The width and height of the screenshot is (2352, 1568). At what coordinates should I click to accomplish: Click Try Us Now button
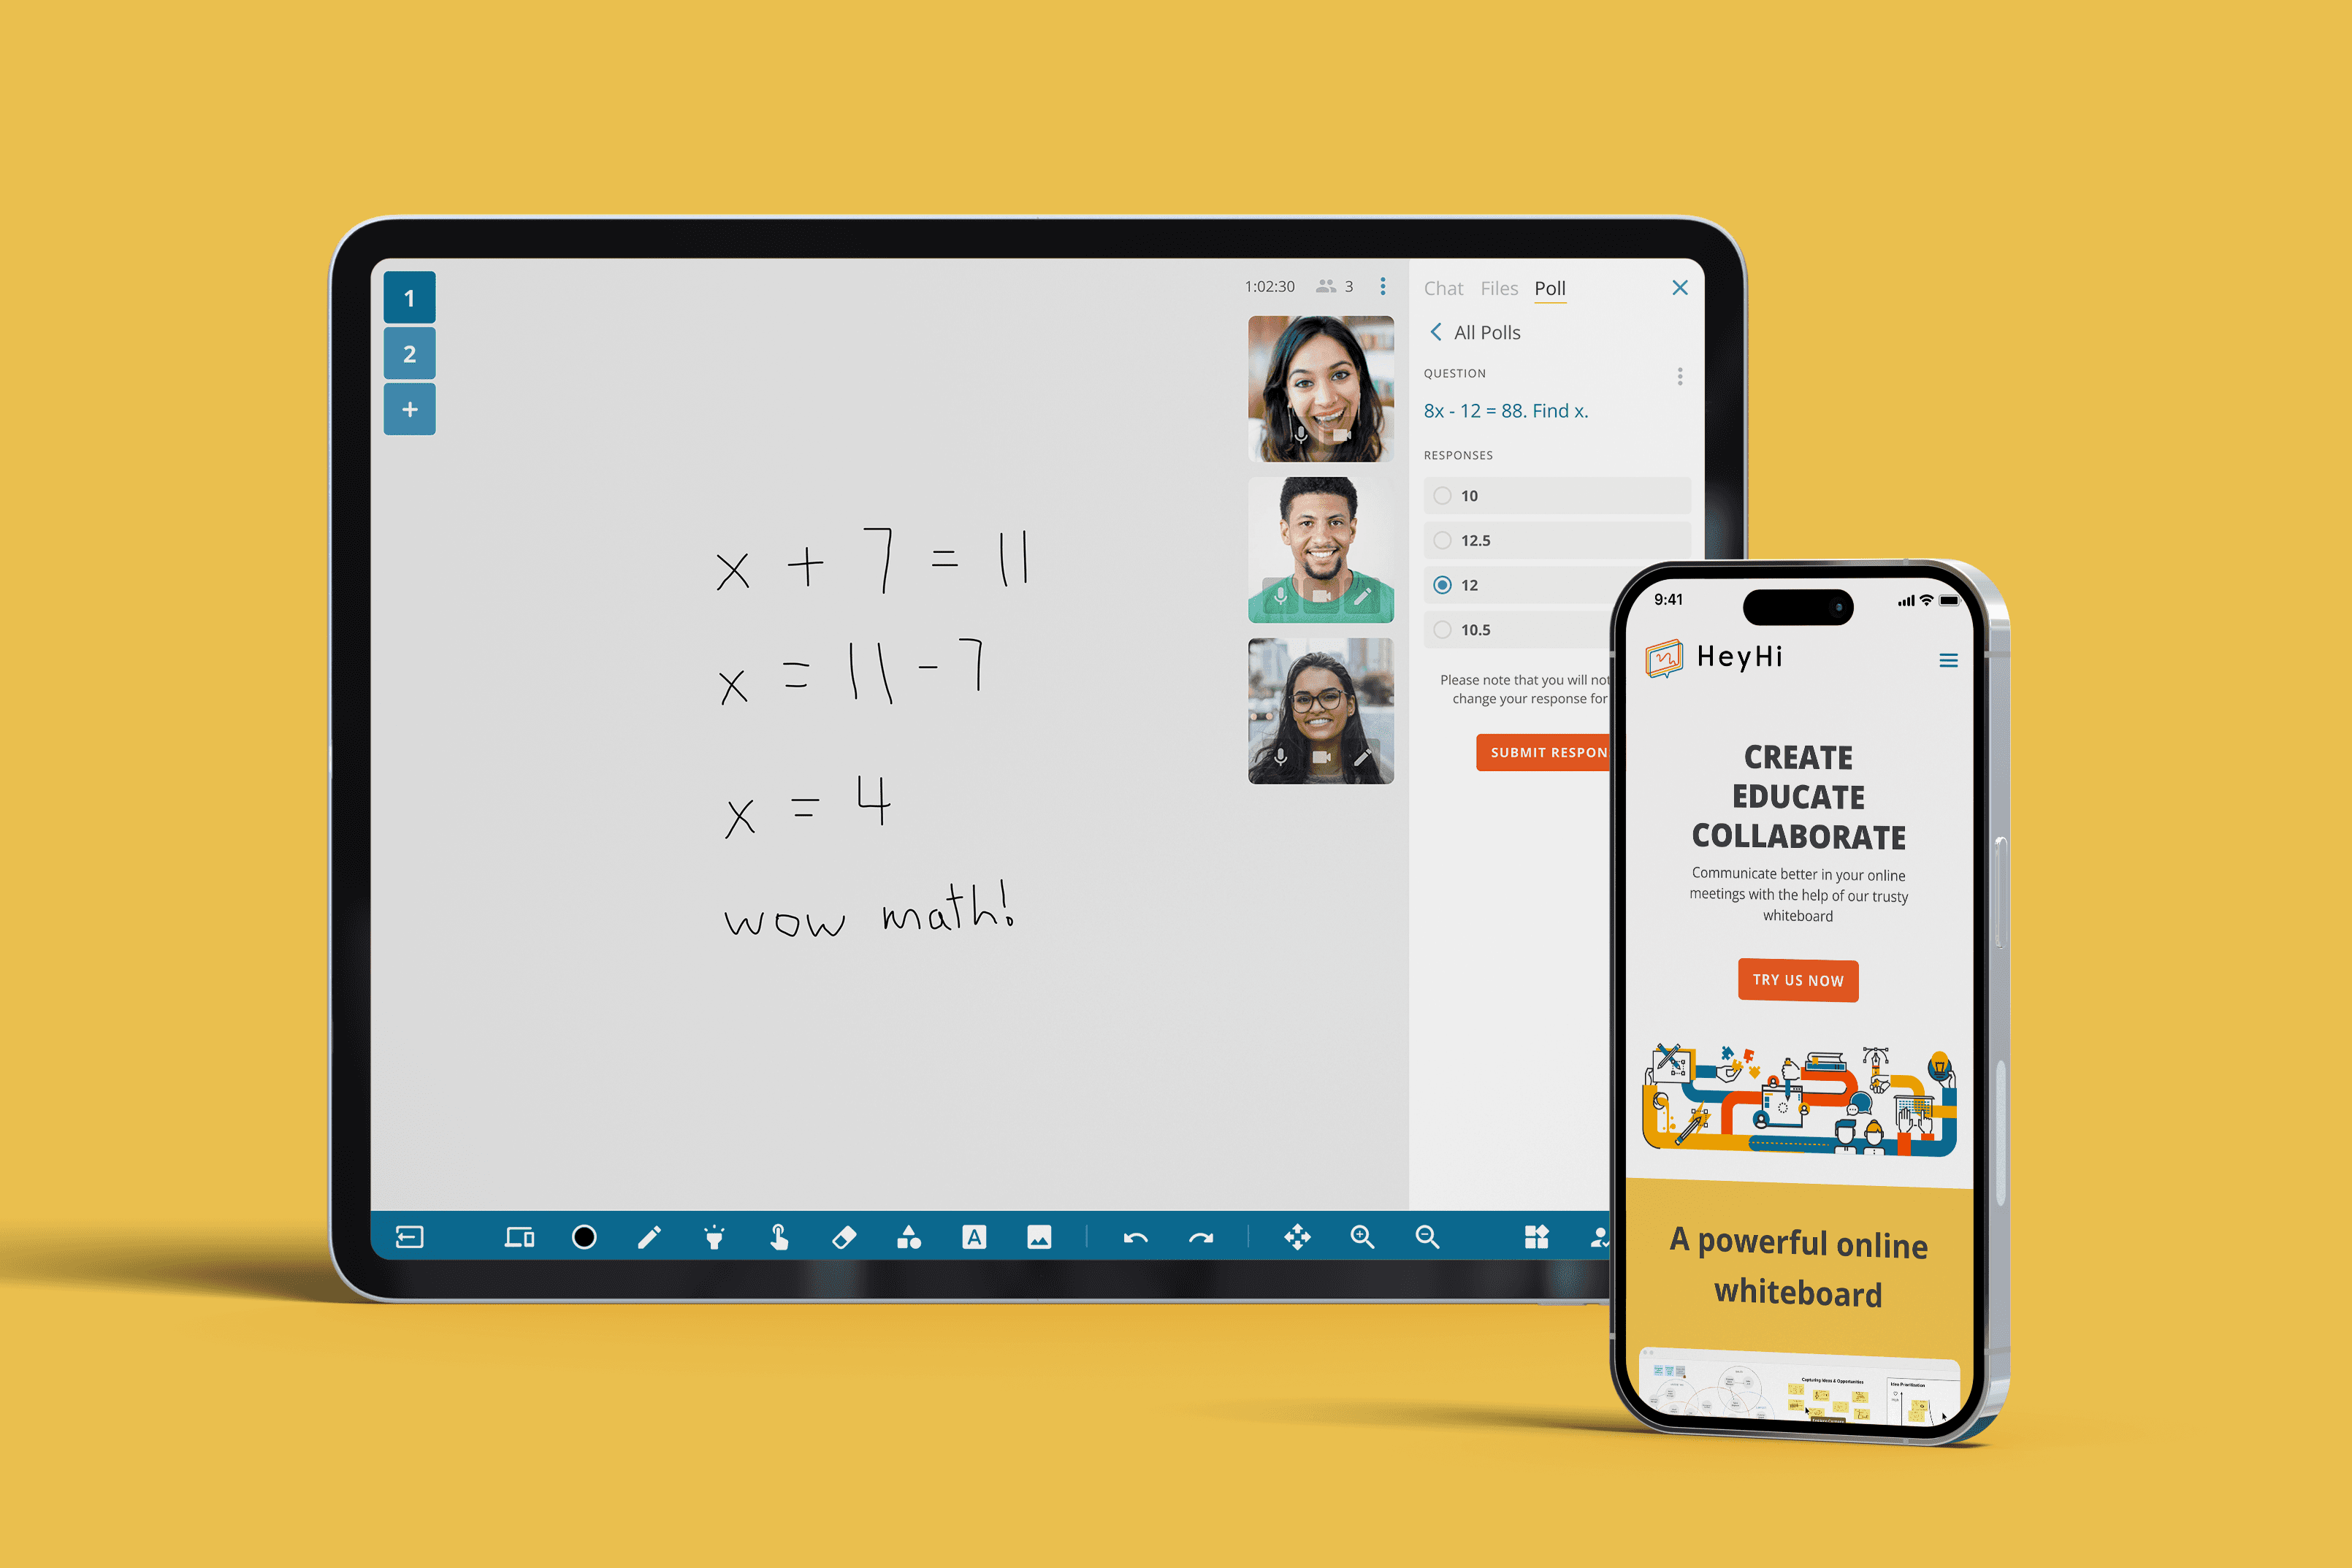tap(1798, 978)
